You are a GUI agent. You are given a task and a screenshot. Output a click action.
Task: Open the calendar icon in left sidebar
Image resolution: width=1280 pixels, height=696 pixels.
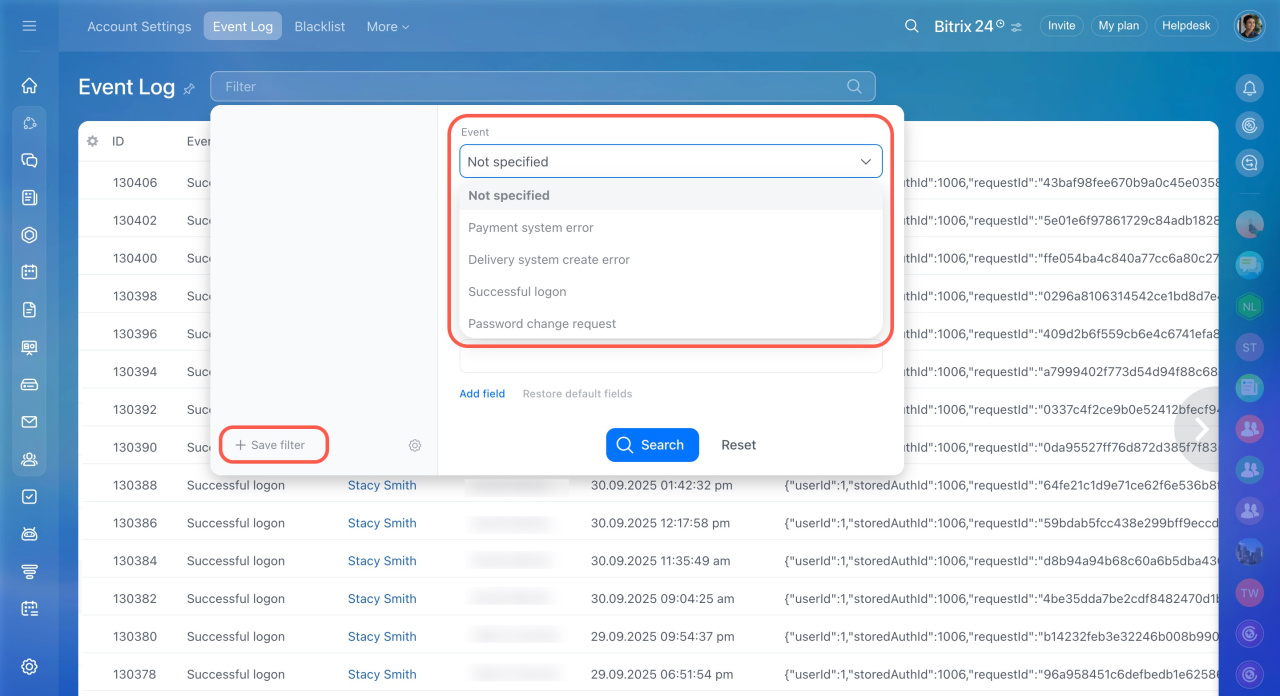point(29,272)
